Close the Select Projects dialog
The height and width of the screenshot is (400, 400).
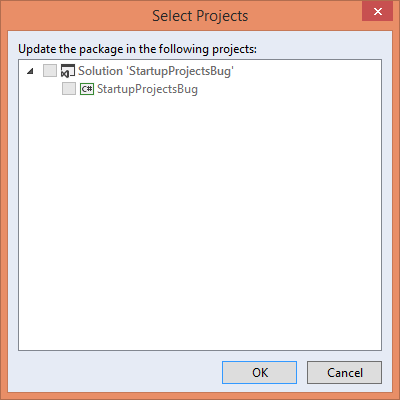[377, 11]
